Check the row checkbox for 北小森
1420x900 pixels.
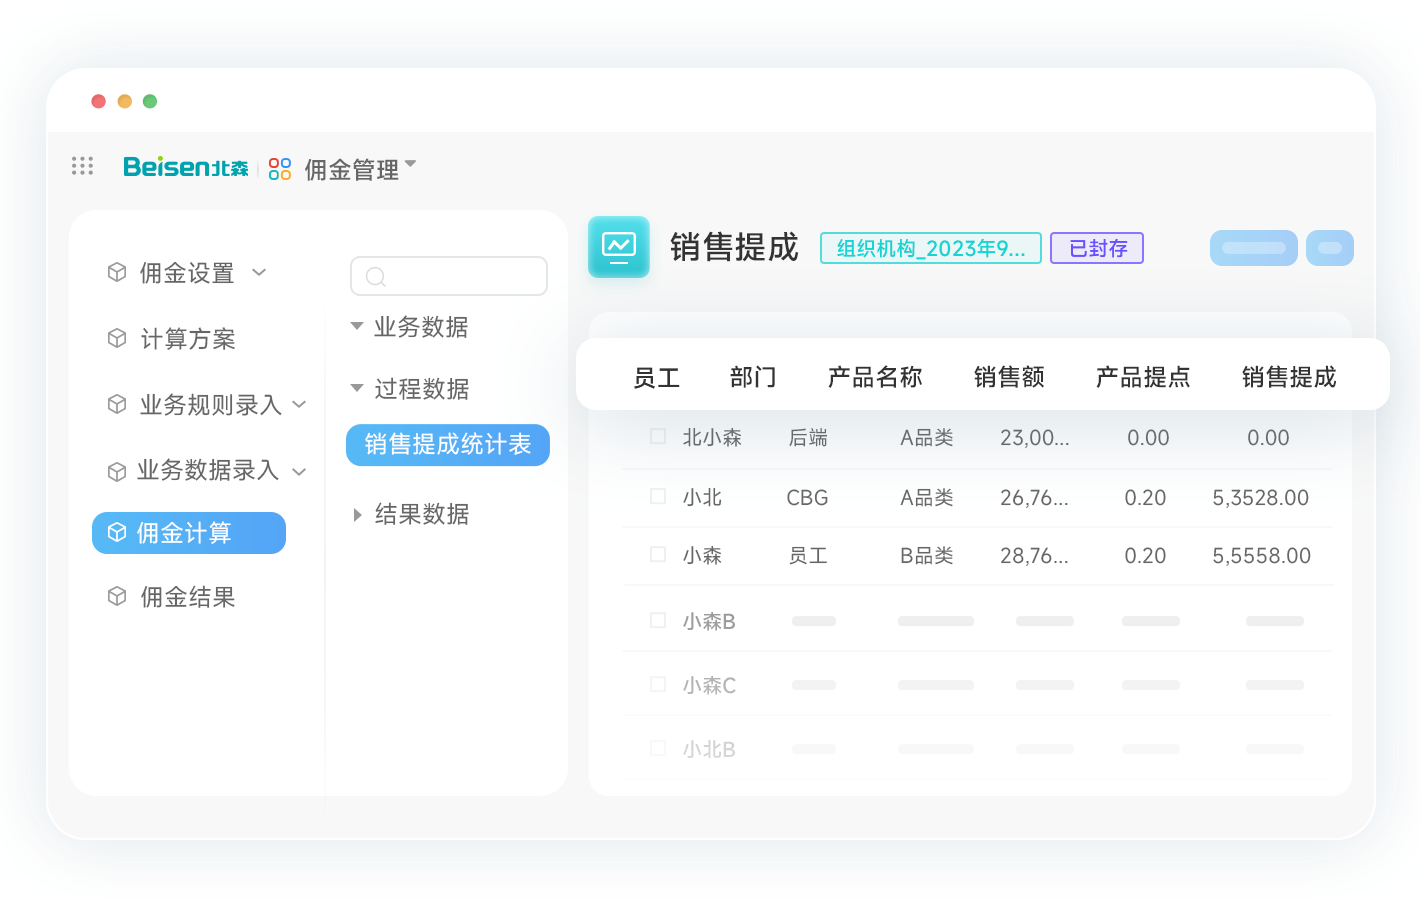[x=657, y=437]
